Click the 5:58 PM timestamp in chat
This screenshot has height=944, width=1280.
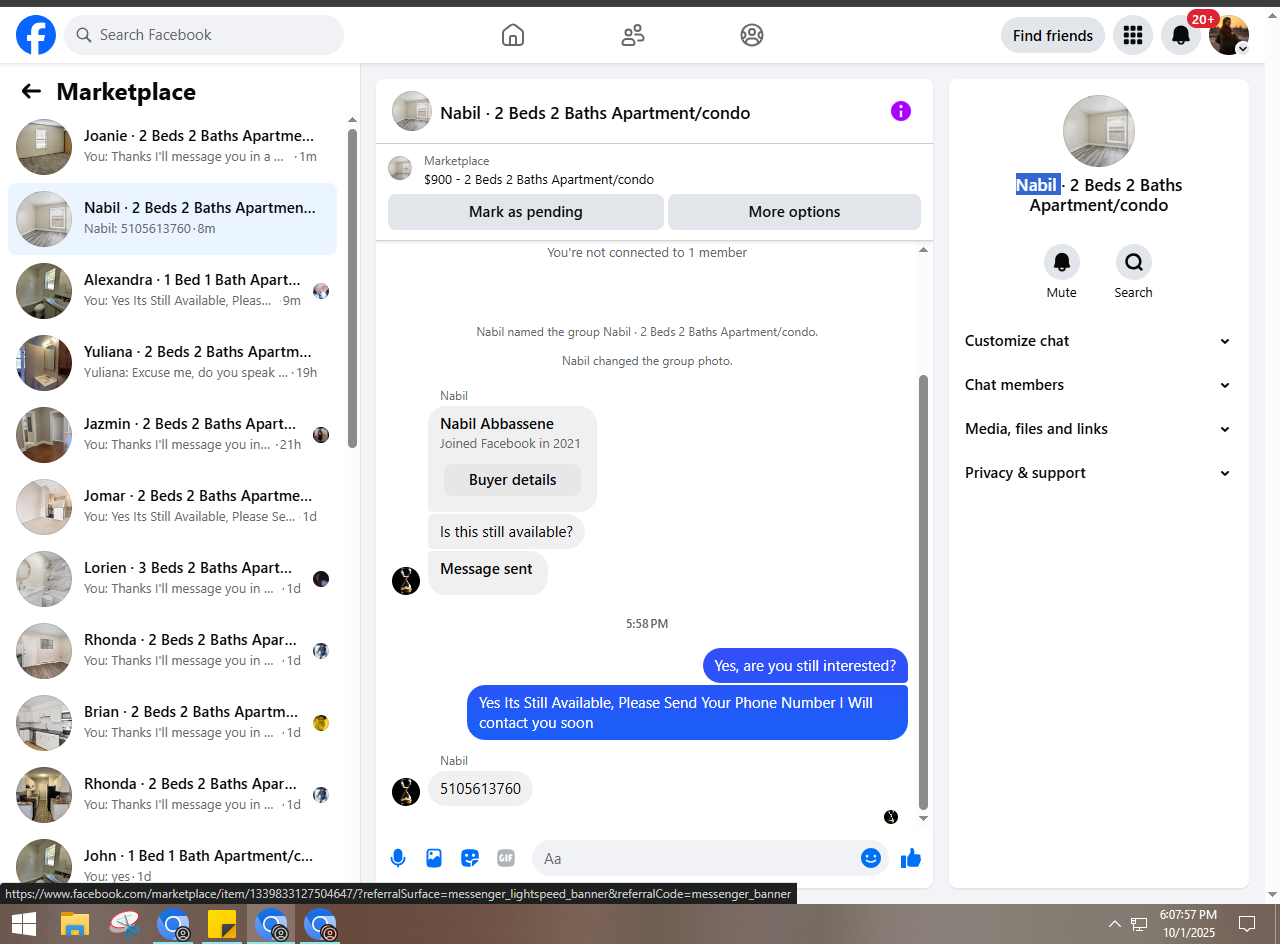click(x=647, y=624)
